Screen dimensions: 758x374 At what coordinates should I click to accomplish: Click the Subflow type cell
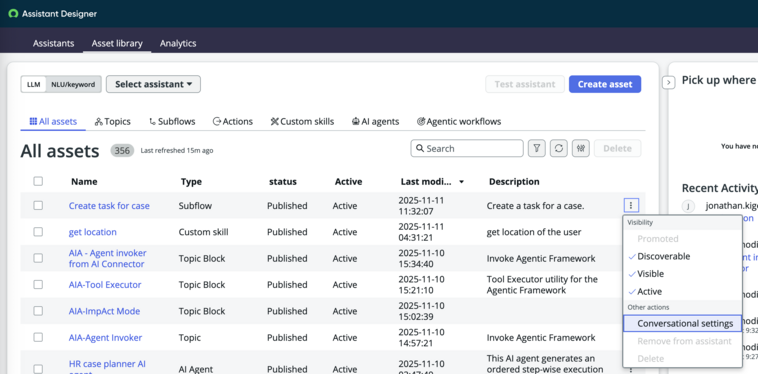[195, 205]
